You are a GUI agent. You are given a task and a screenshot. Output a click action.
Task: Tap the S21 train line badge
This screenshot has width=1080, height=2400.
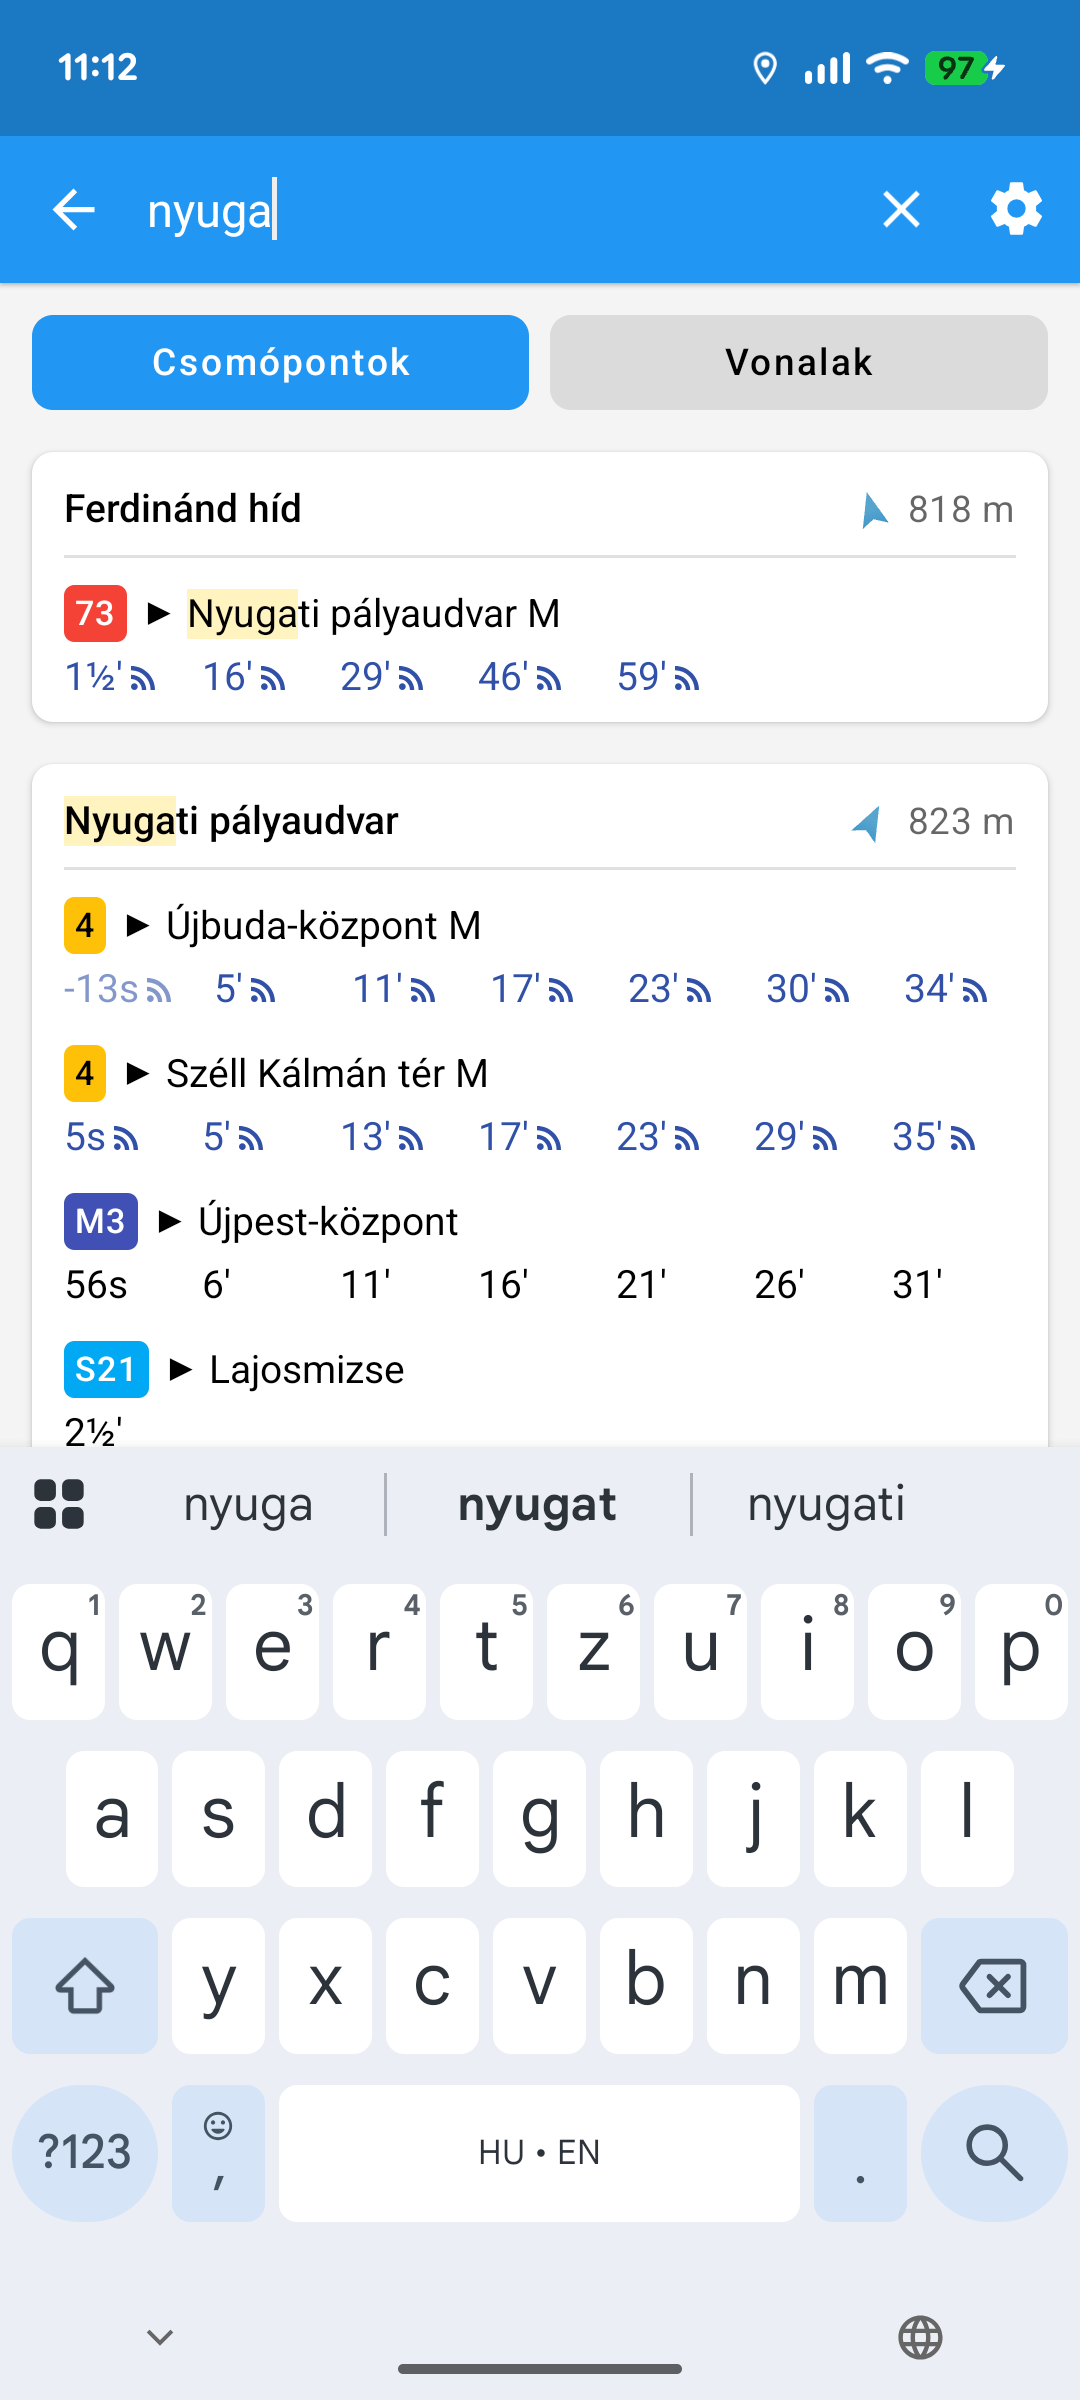106,1369
